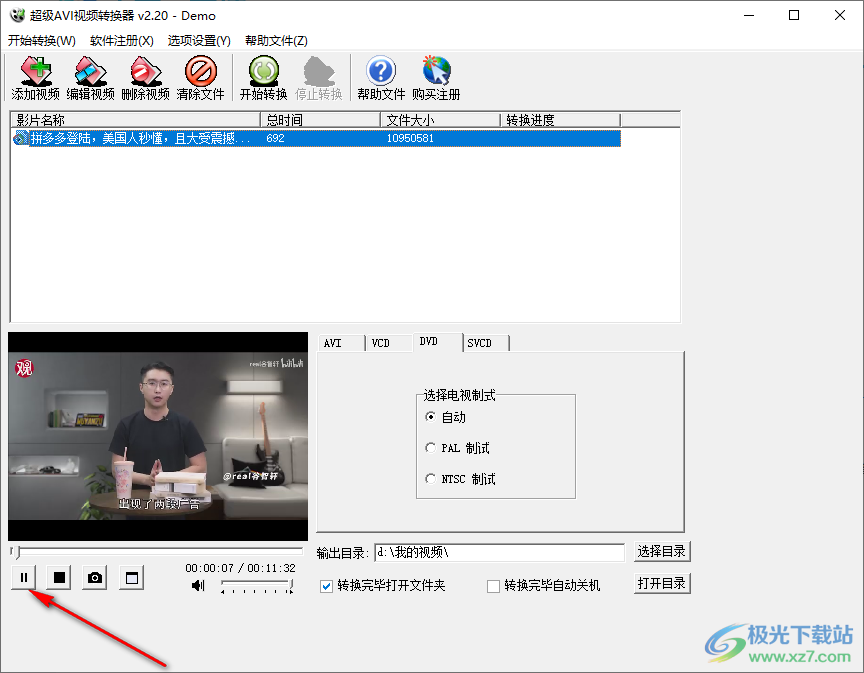Viewport: 864px width, 673px height.
Task: Enable 转换完毕自动关机 checkbox
Action: 494,586
